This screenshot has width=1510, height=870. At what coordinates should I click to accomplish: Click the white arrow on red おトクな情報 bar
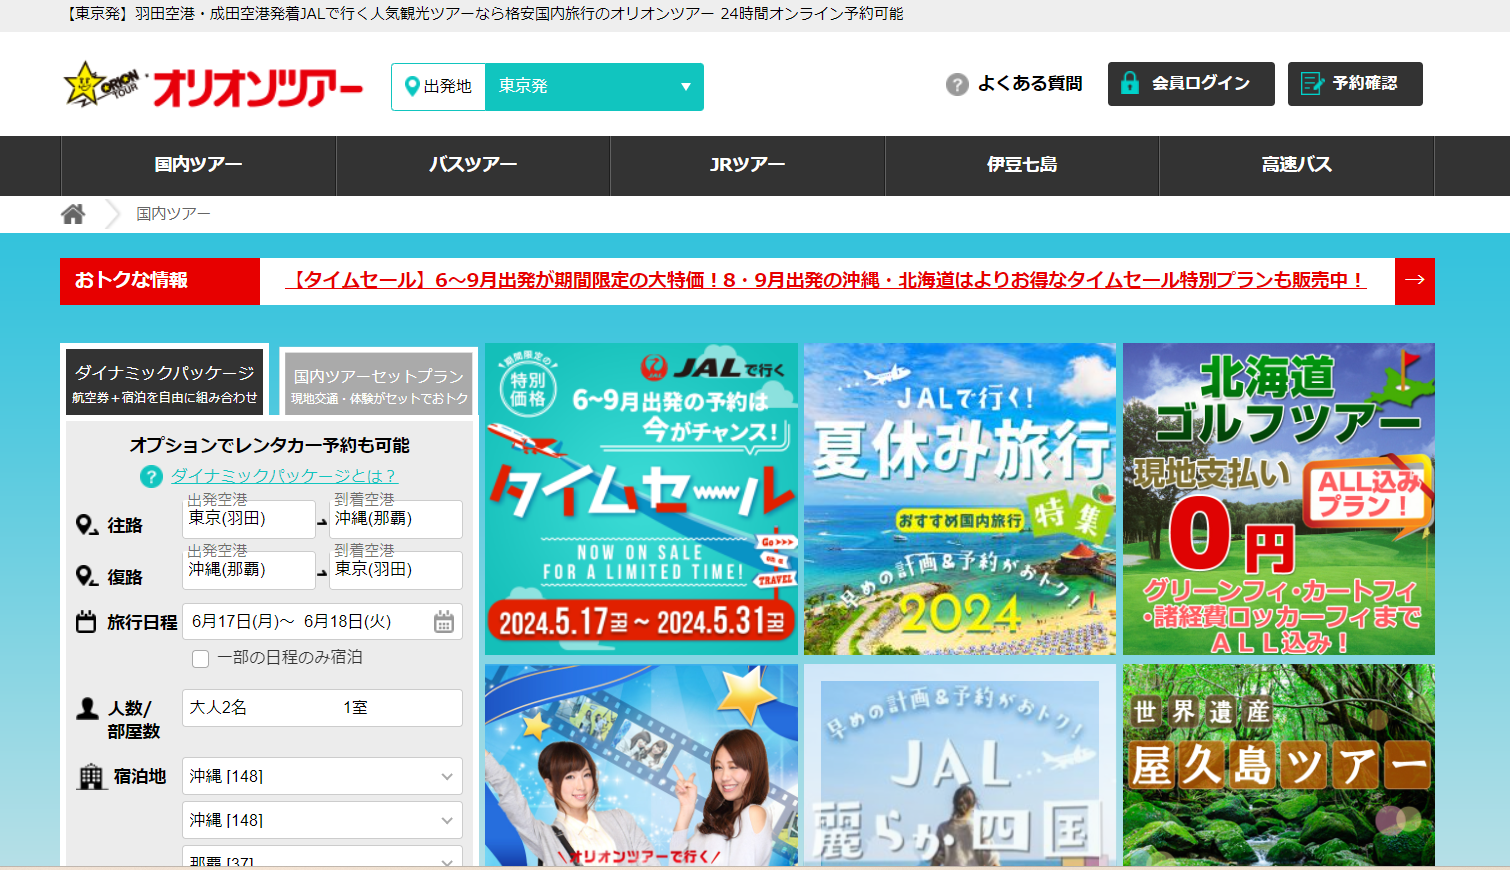(1415, 281)
